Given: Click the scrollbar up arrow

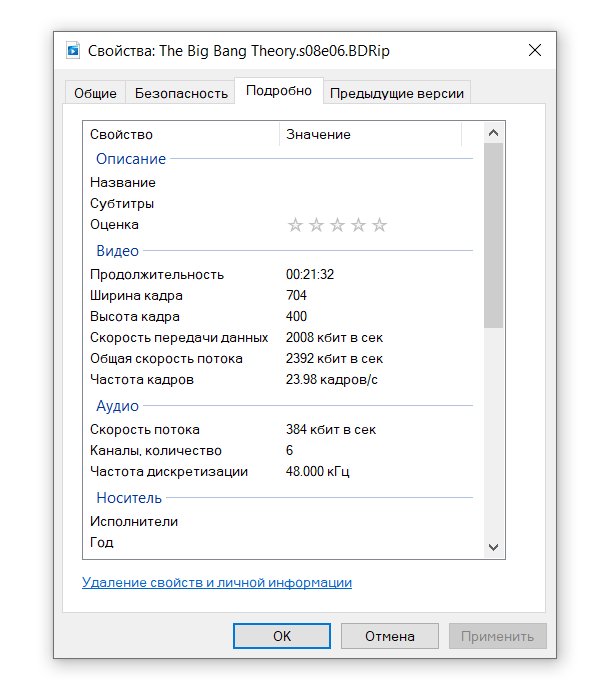Looking at the screenshot, I should pyautogui.click(x=493, y=133).
